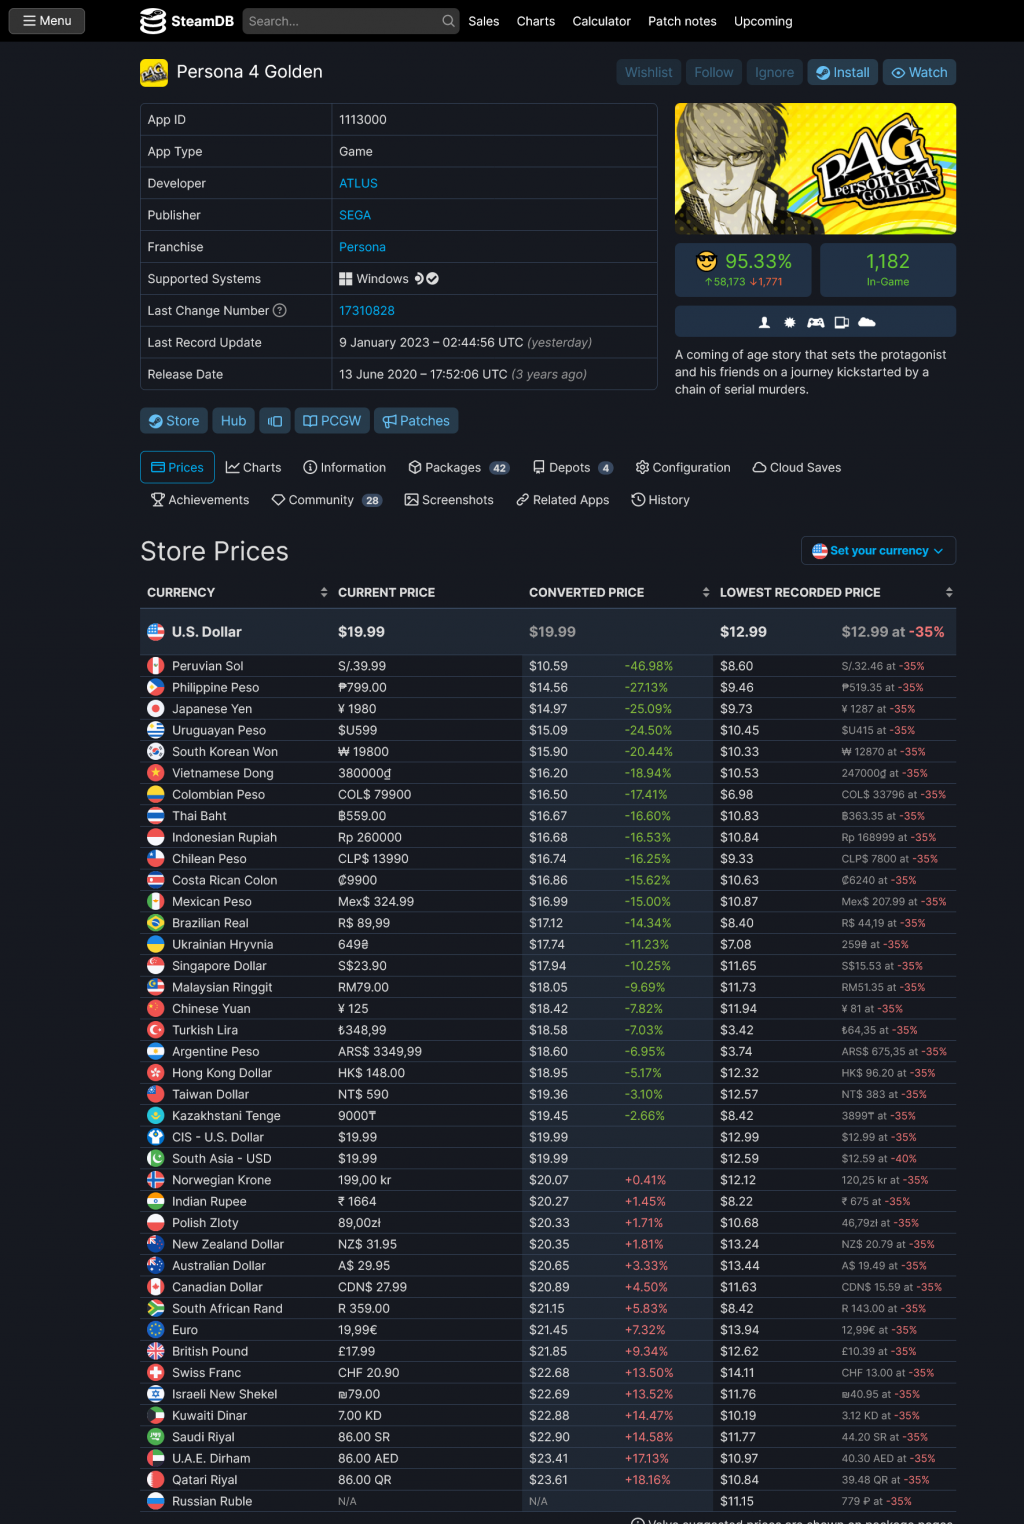Click the single-player category icon
1024x1524 pixels.
tap(764, 322)
